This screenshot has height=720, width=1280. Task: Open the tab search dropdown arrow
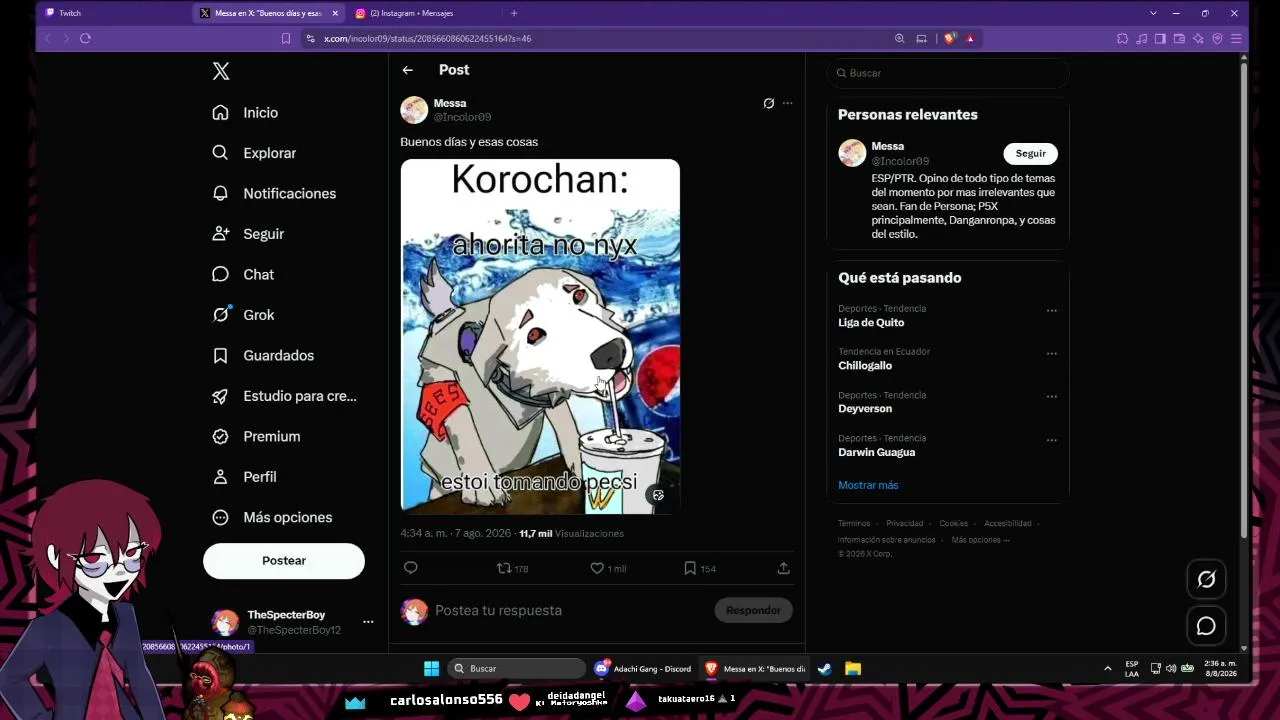1153,13
